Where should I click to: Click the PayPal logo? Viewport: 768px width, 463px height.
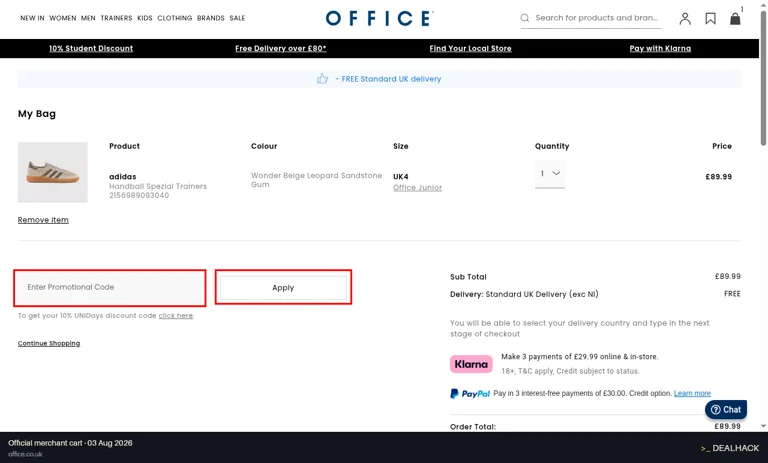pos(470,393)
